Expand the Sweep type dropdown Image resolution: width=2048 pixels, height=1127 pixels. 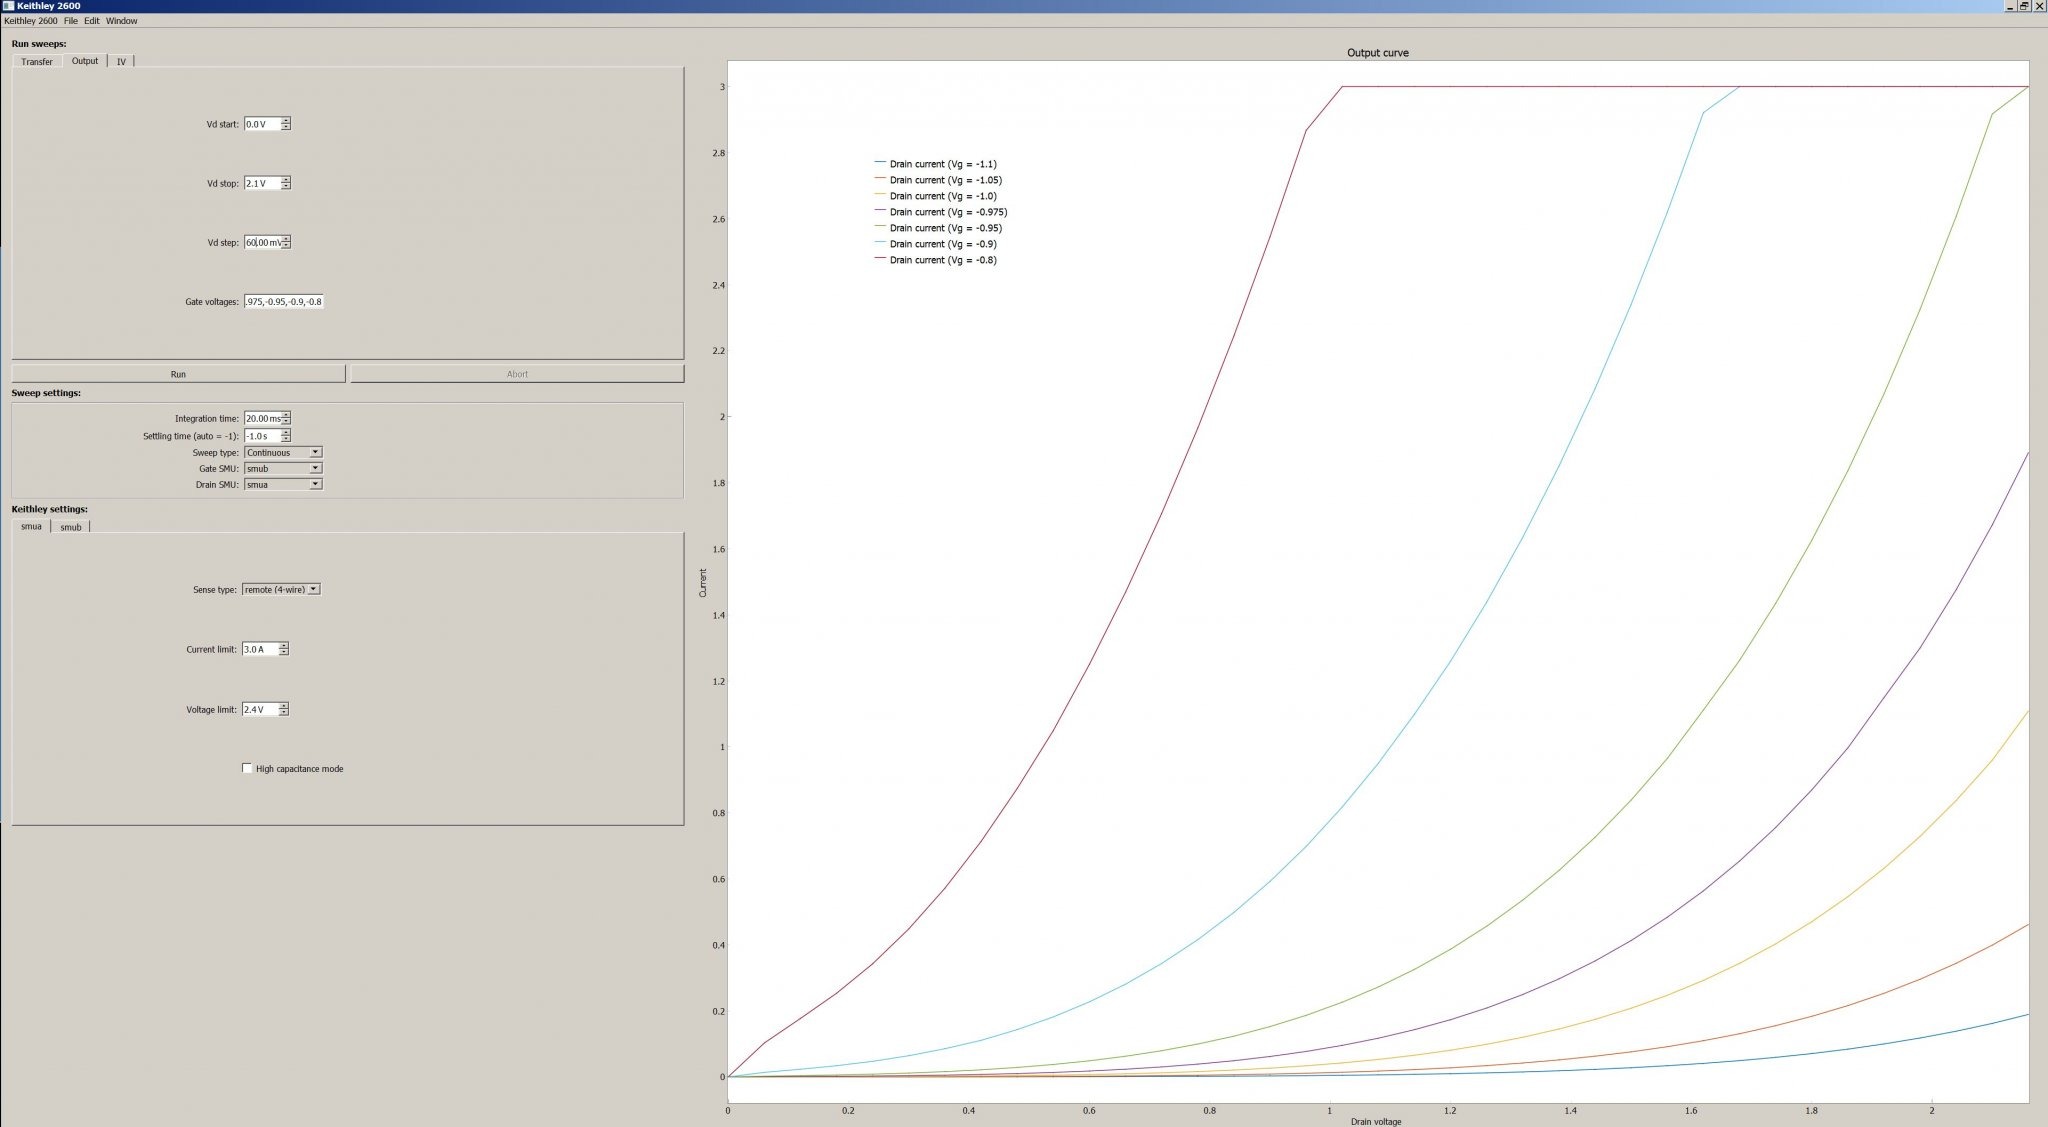point(283,452)
